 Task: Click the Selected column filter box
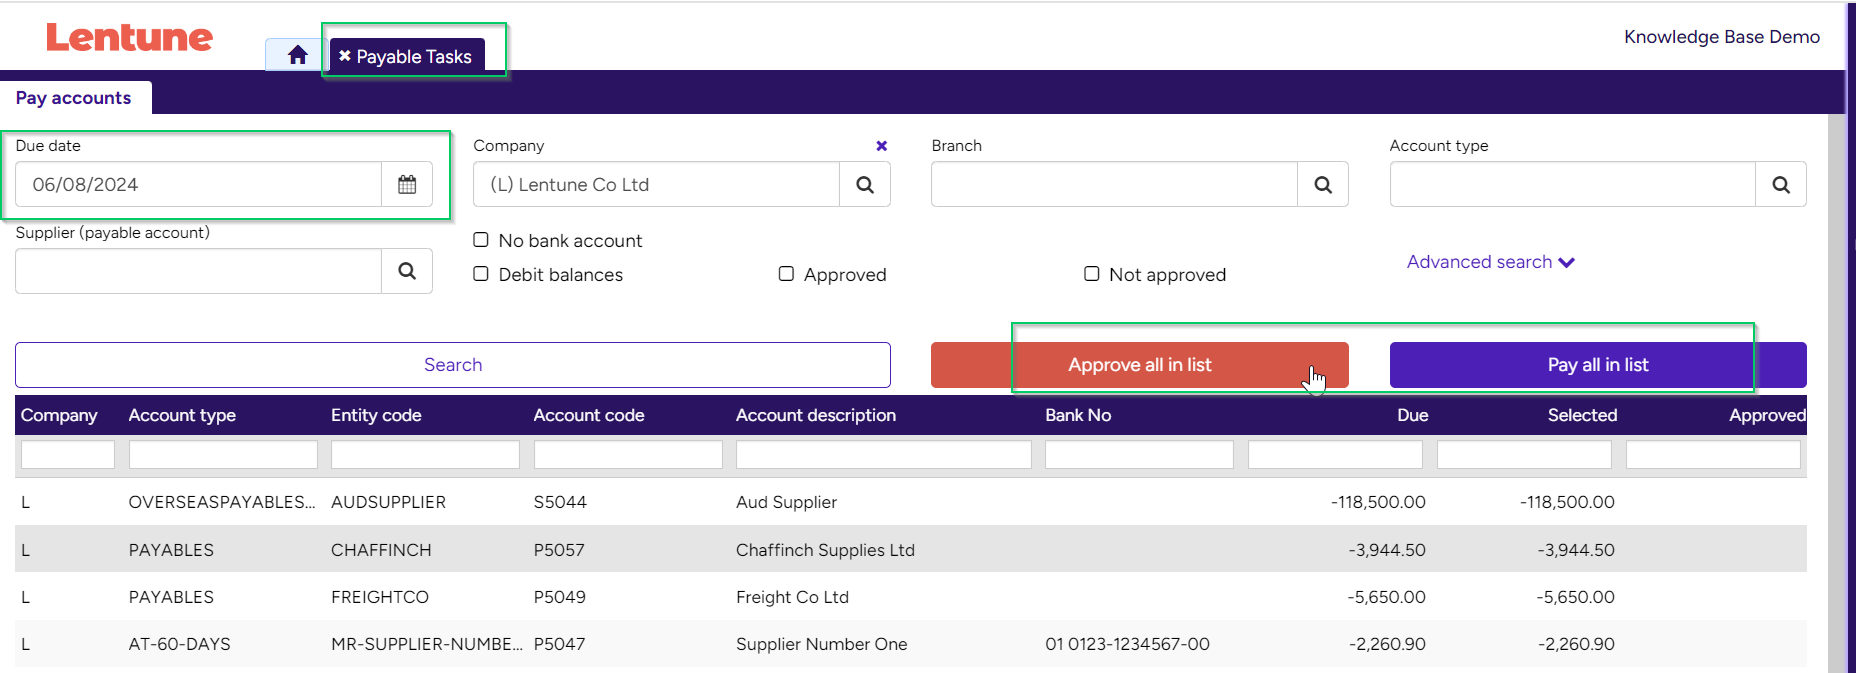point(1524,455)
